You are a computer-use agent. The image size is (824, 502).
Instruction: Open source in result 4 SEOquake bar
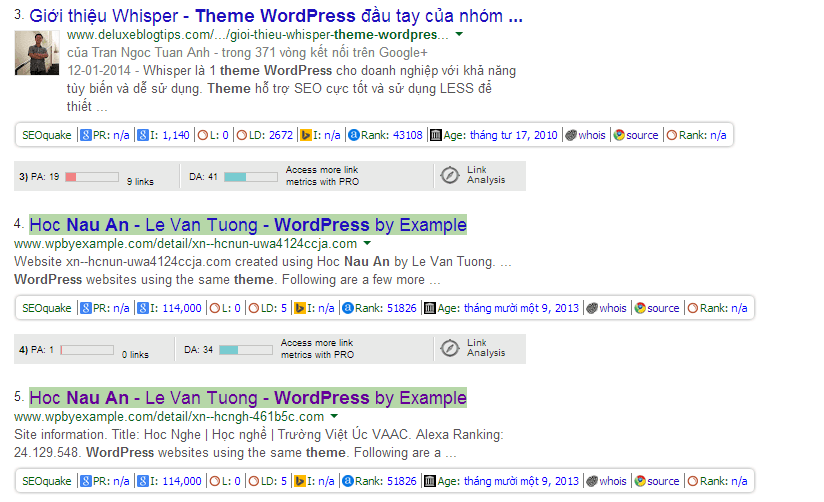coord(663,308)
